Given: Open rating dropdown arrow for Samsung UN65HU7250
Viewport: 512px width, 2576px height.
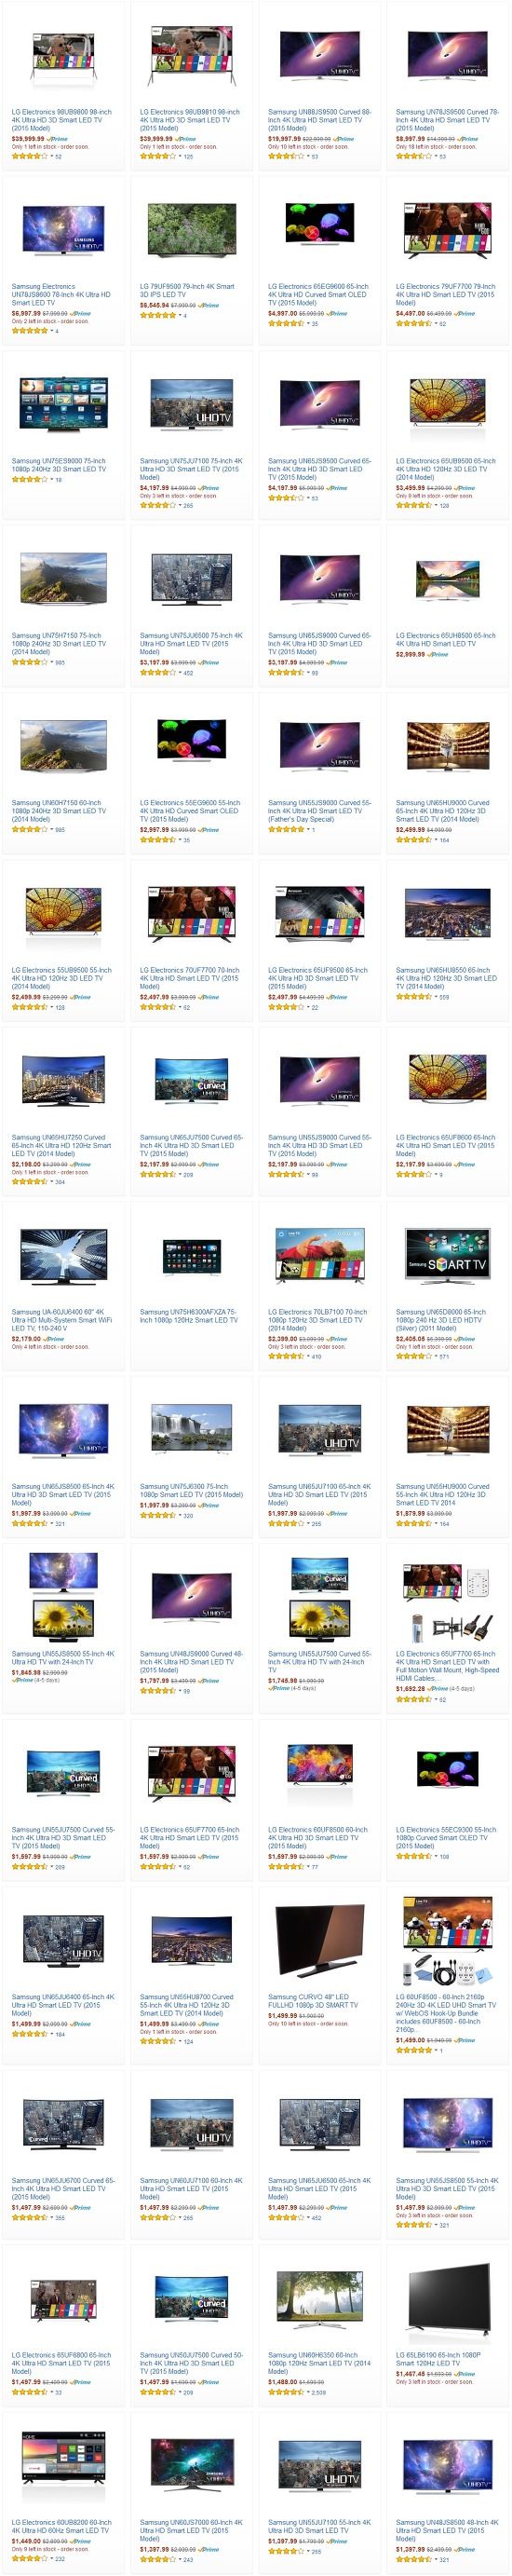Looking at the screenshot, I should coord(51,1181).
